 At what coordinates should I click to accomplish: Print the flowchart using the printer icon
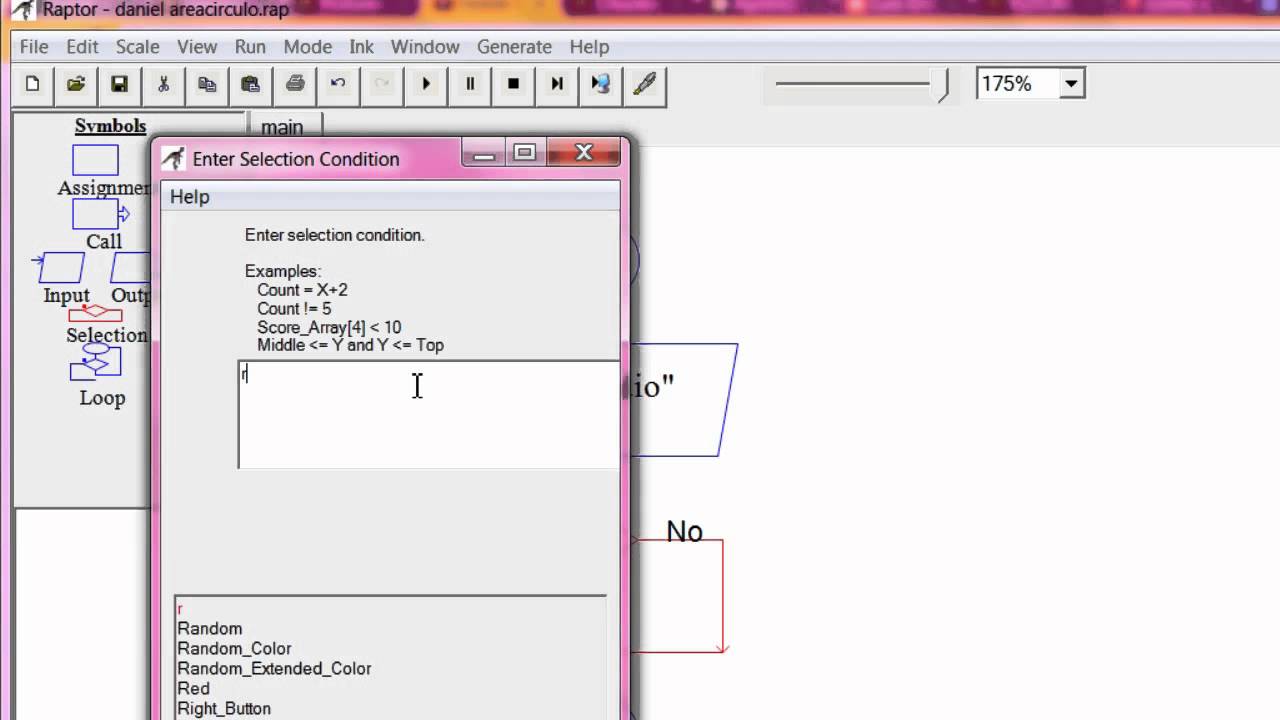295,84
